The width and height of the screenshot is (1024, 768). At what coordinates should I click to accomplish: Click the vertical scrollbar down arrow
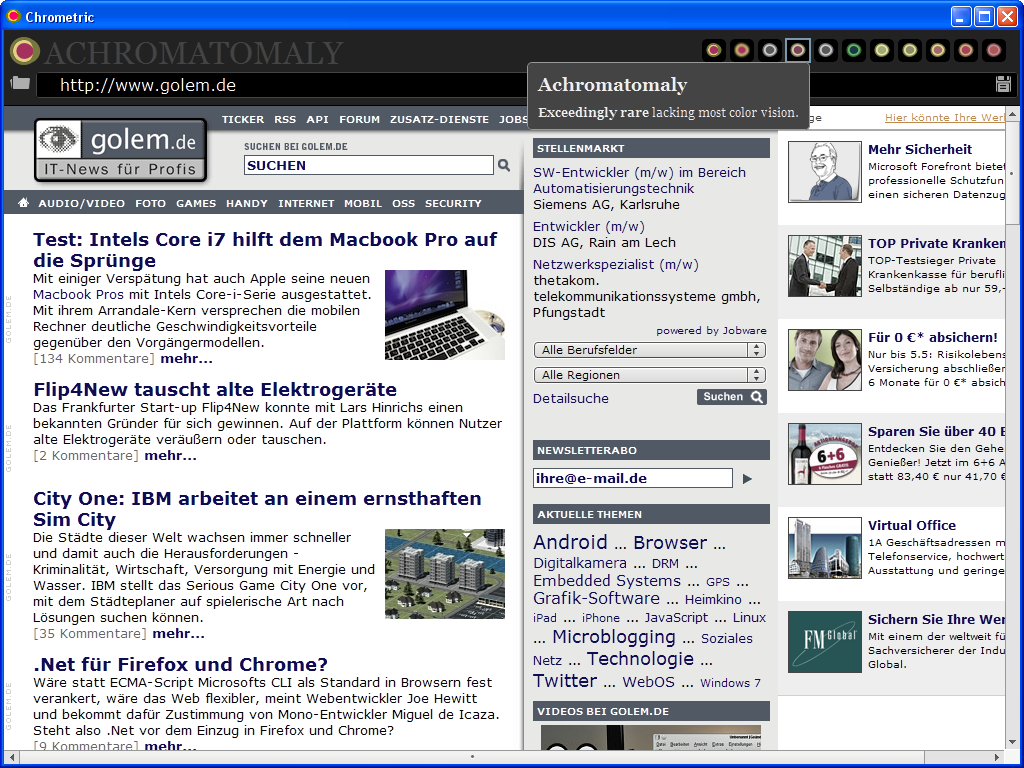pyautogui.click(x=1012, y=742)
